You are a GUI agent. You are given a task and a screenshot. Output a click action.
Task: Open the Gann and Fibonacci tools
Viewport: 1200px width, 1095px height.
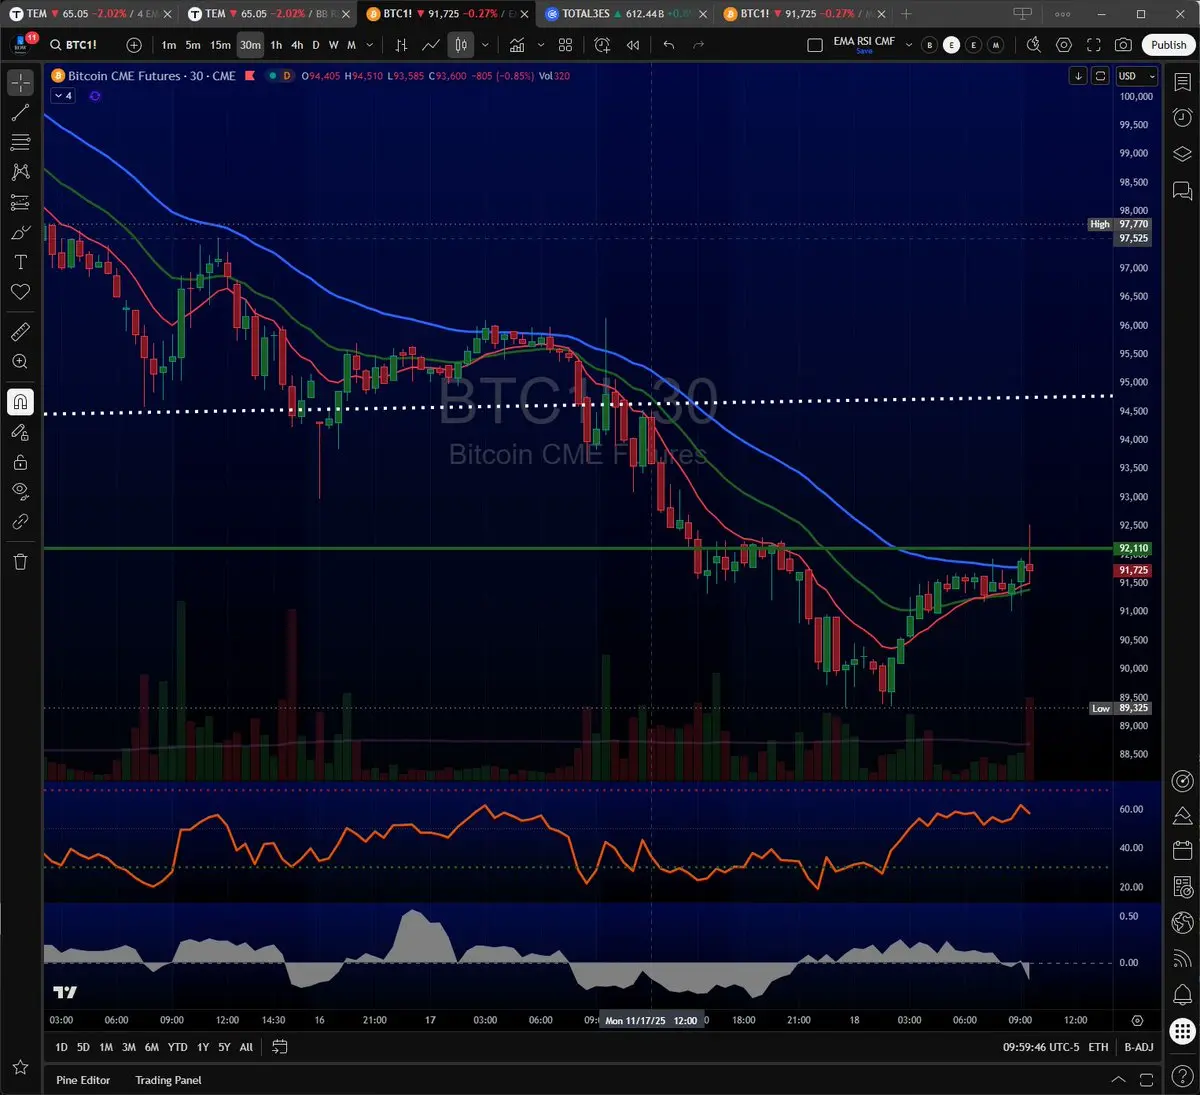(20, 142)
